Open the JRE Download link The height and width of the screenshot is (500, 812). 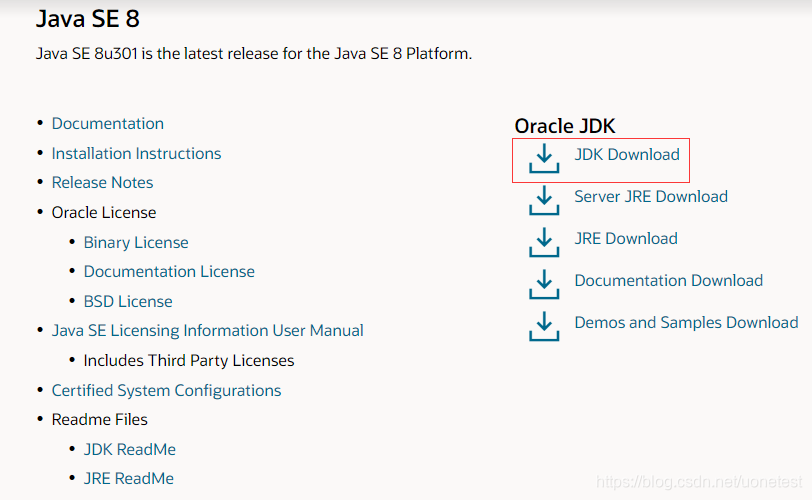626,238
